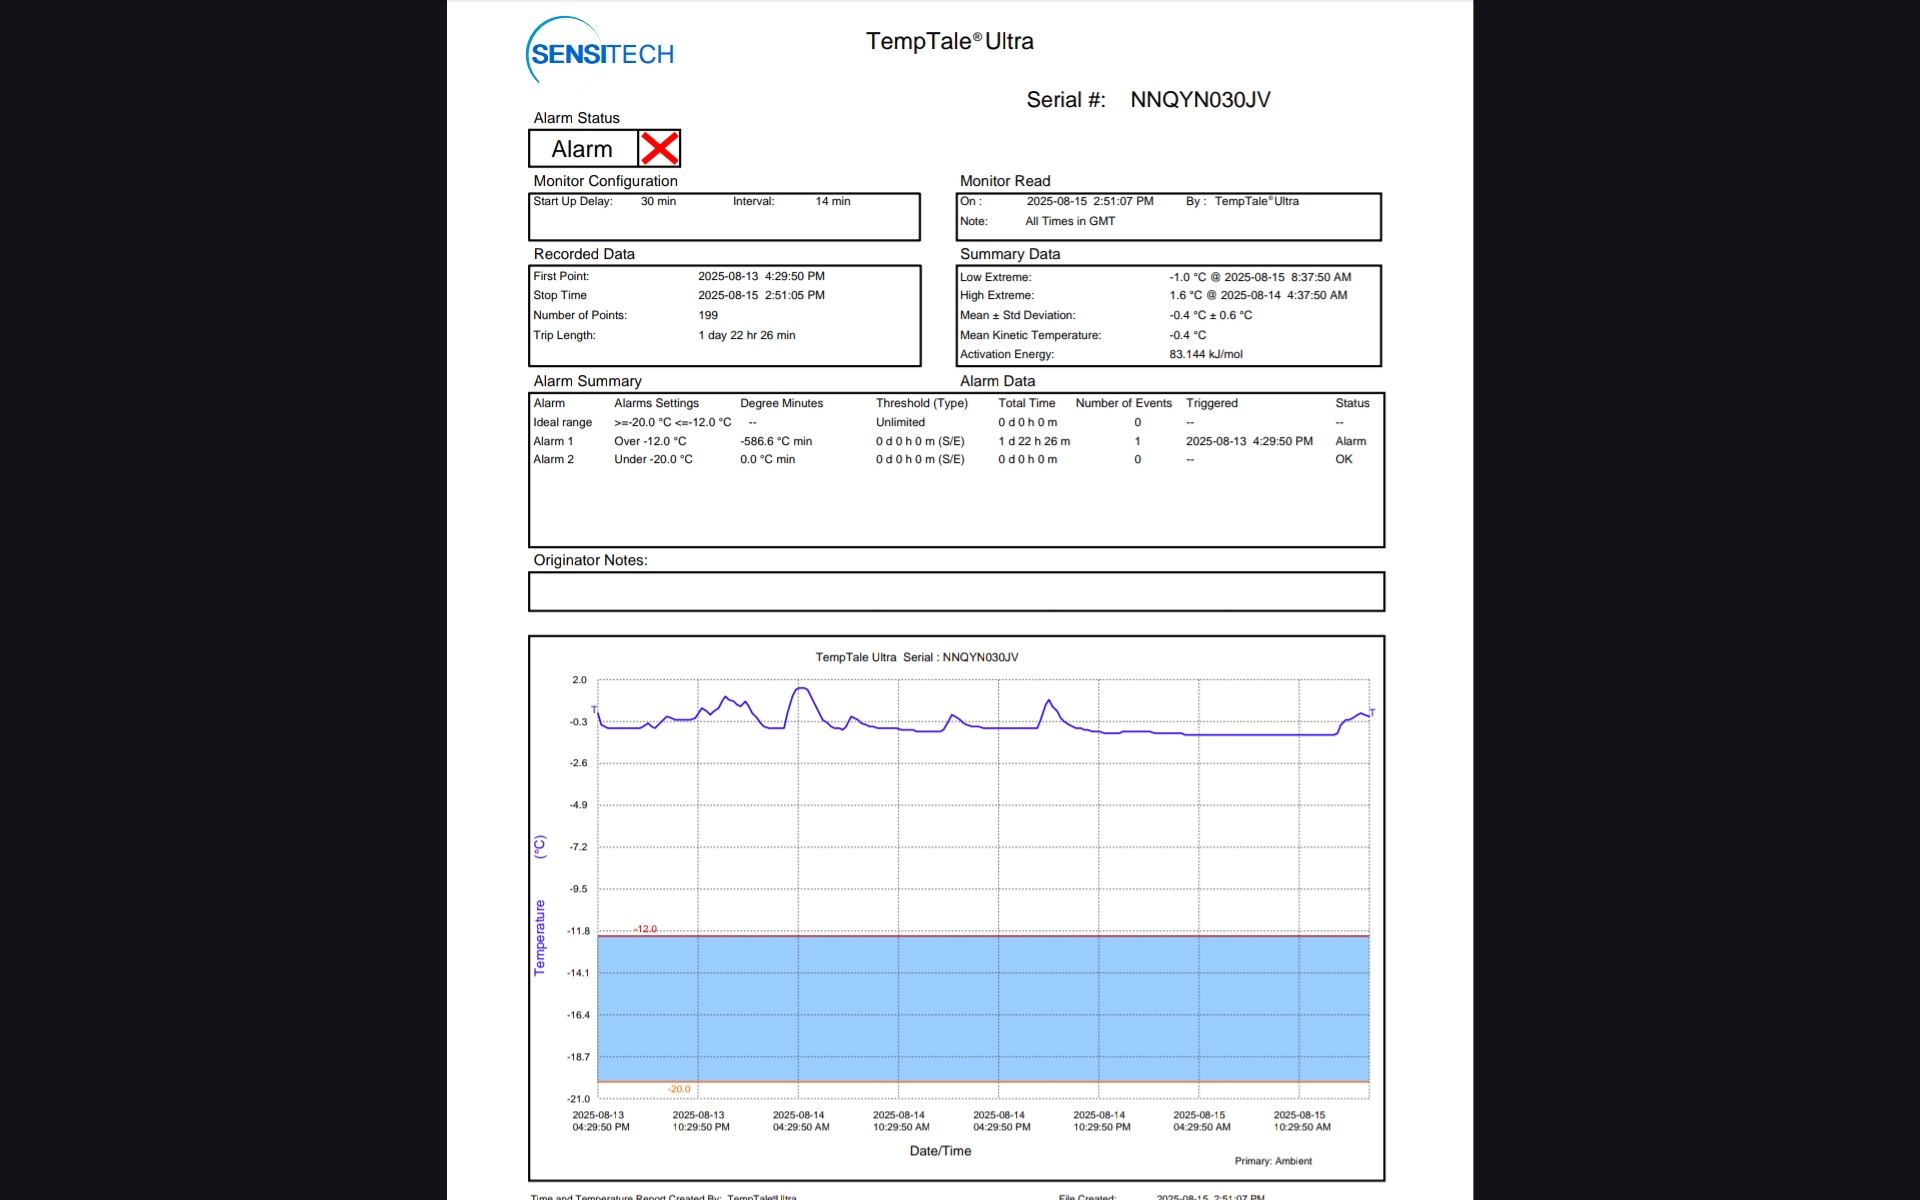Click the High Extreme value in Summary Data
The width and height of the screenshot is (1920, 1200).
pos(1257,295)
